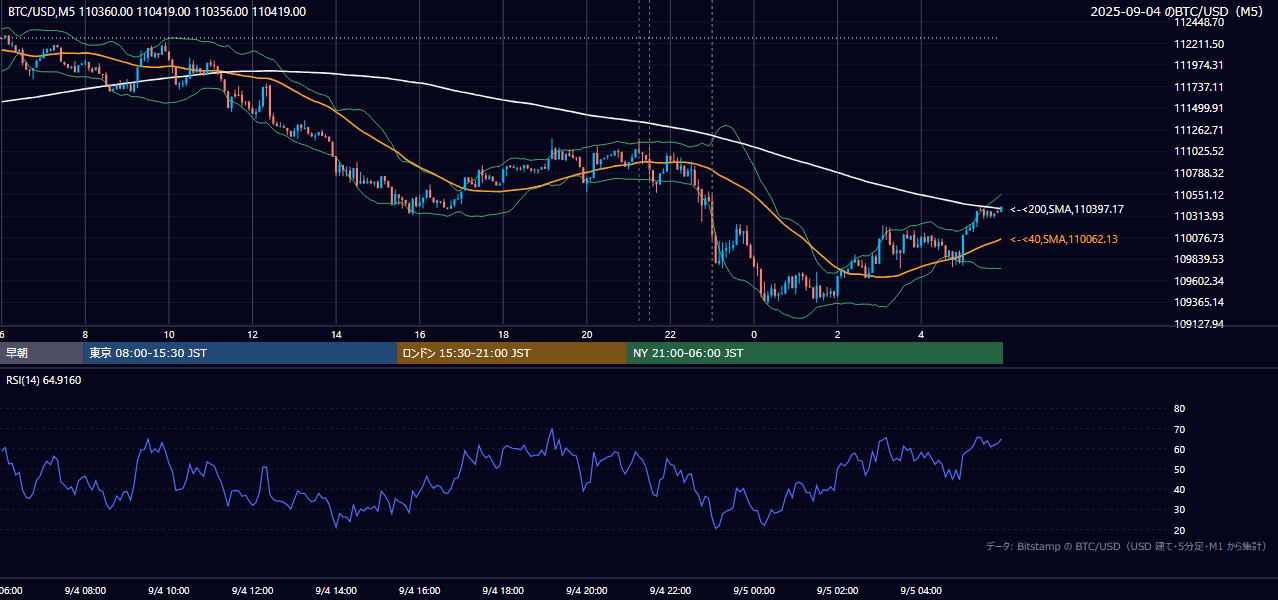This screenshot has width=1278, height=600.
Task: Click the RSI axis value 30
Action: click(1179, 510)
